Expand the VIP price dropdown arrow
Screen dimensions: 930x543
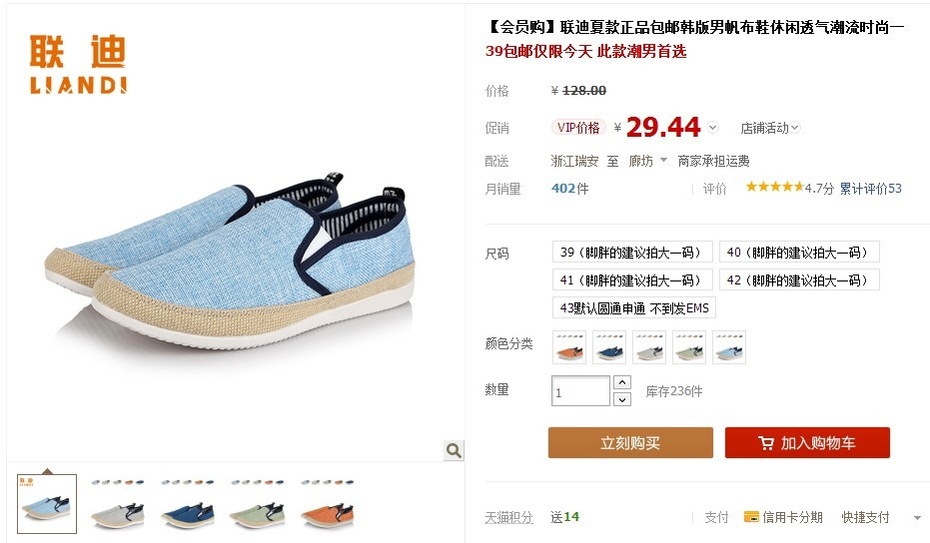click(x=713, y=127)
